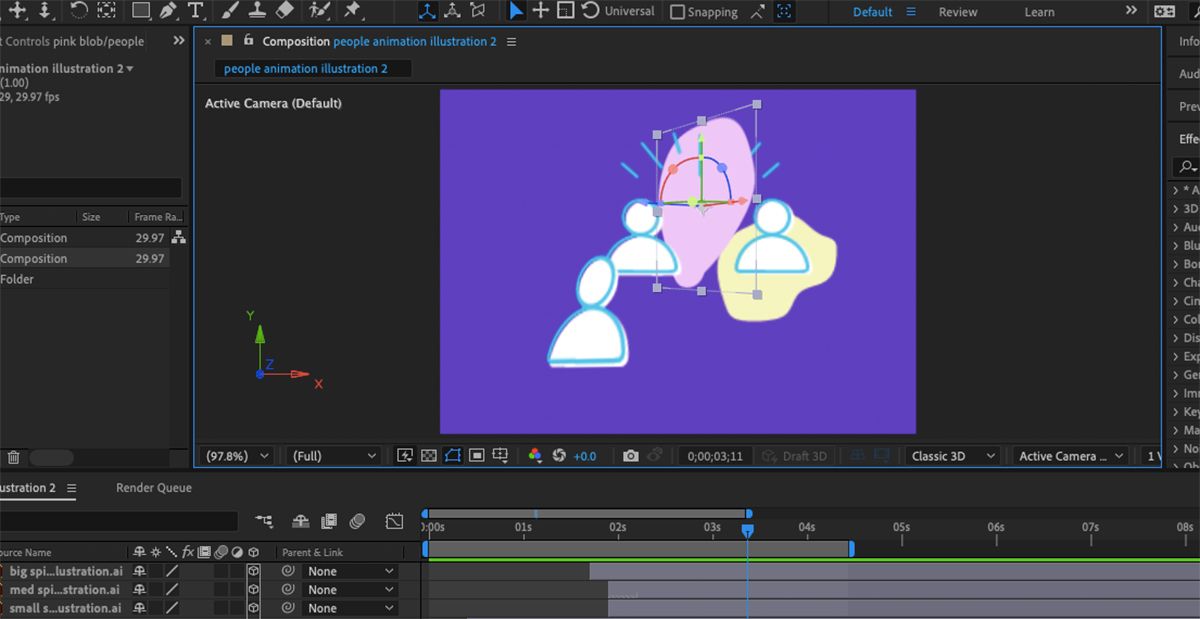
Task: Select the Brush tool
Action: tap(228, 12)
